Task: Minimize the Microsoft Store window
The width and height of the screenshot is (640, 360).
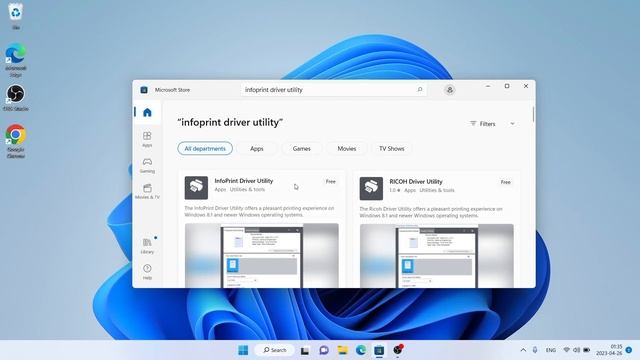Action: coord(488,86)
